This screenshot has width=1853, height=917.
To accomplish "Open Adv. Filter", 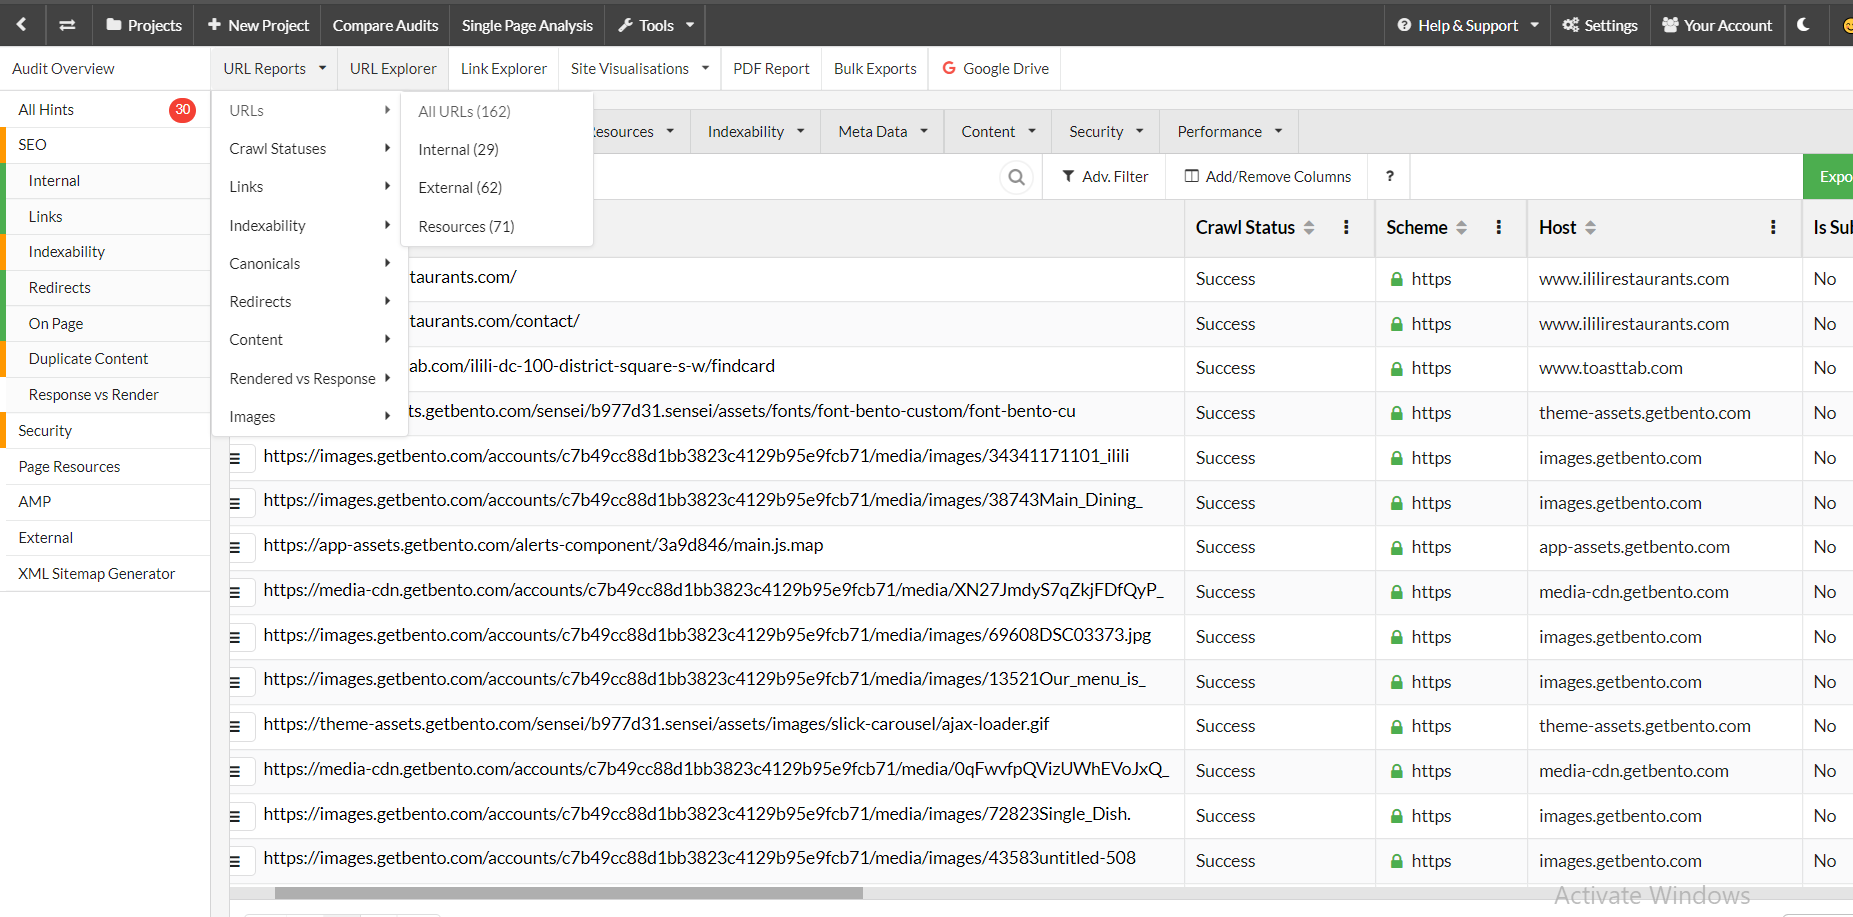I will [1104, 177].
